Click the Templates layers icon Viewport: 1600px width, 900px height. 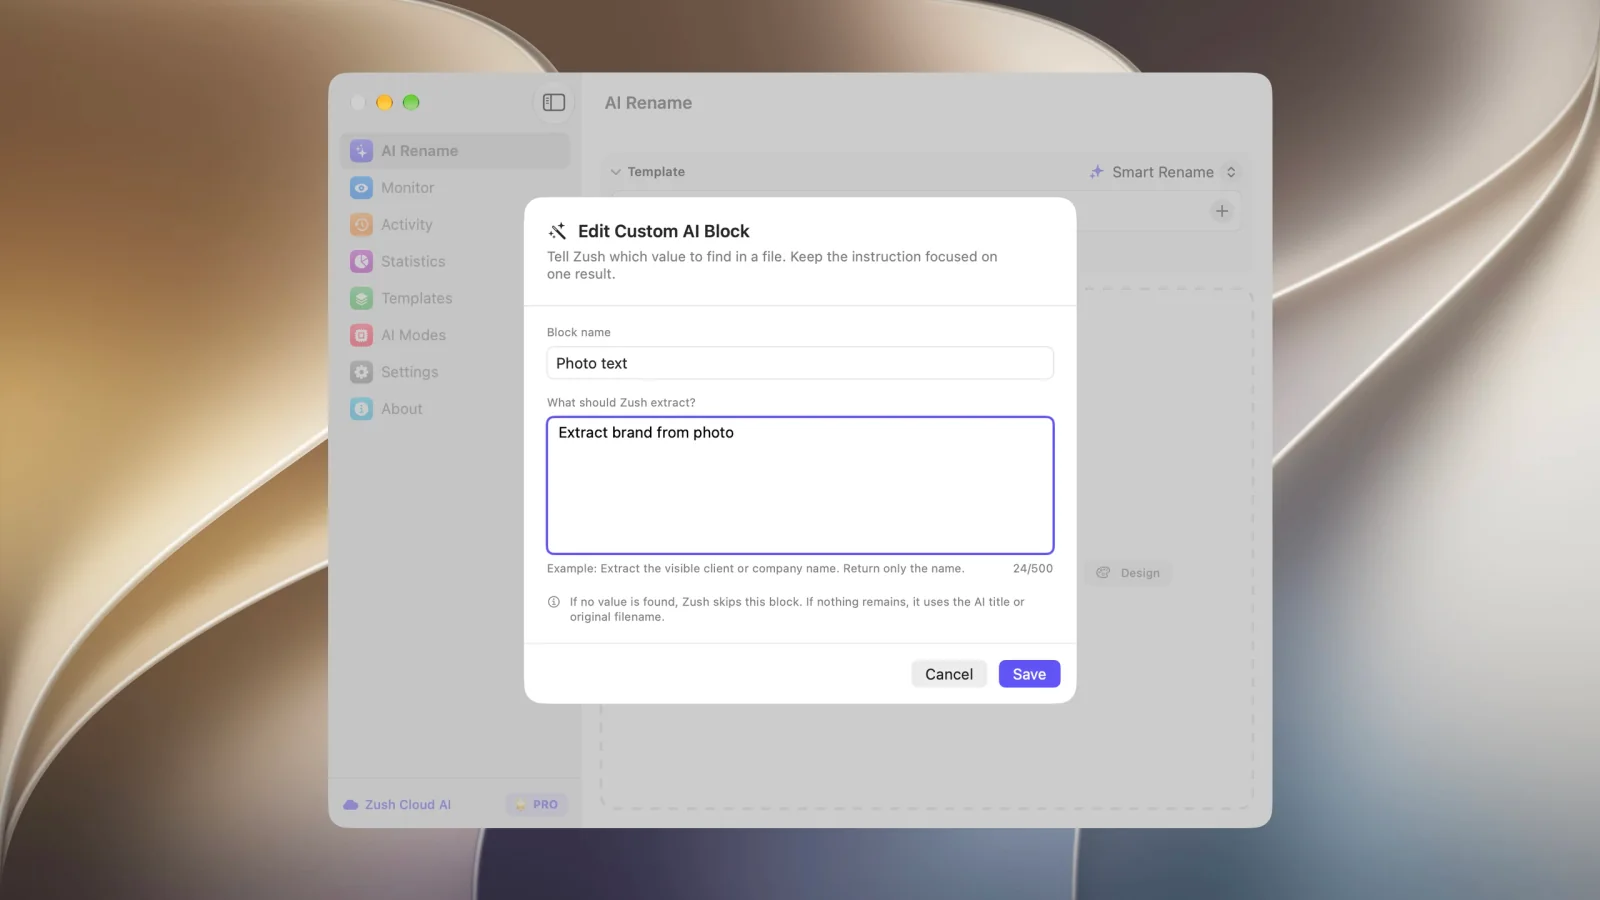tap(362, 298)
